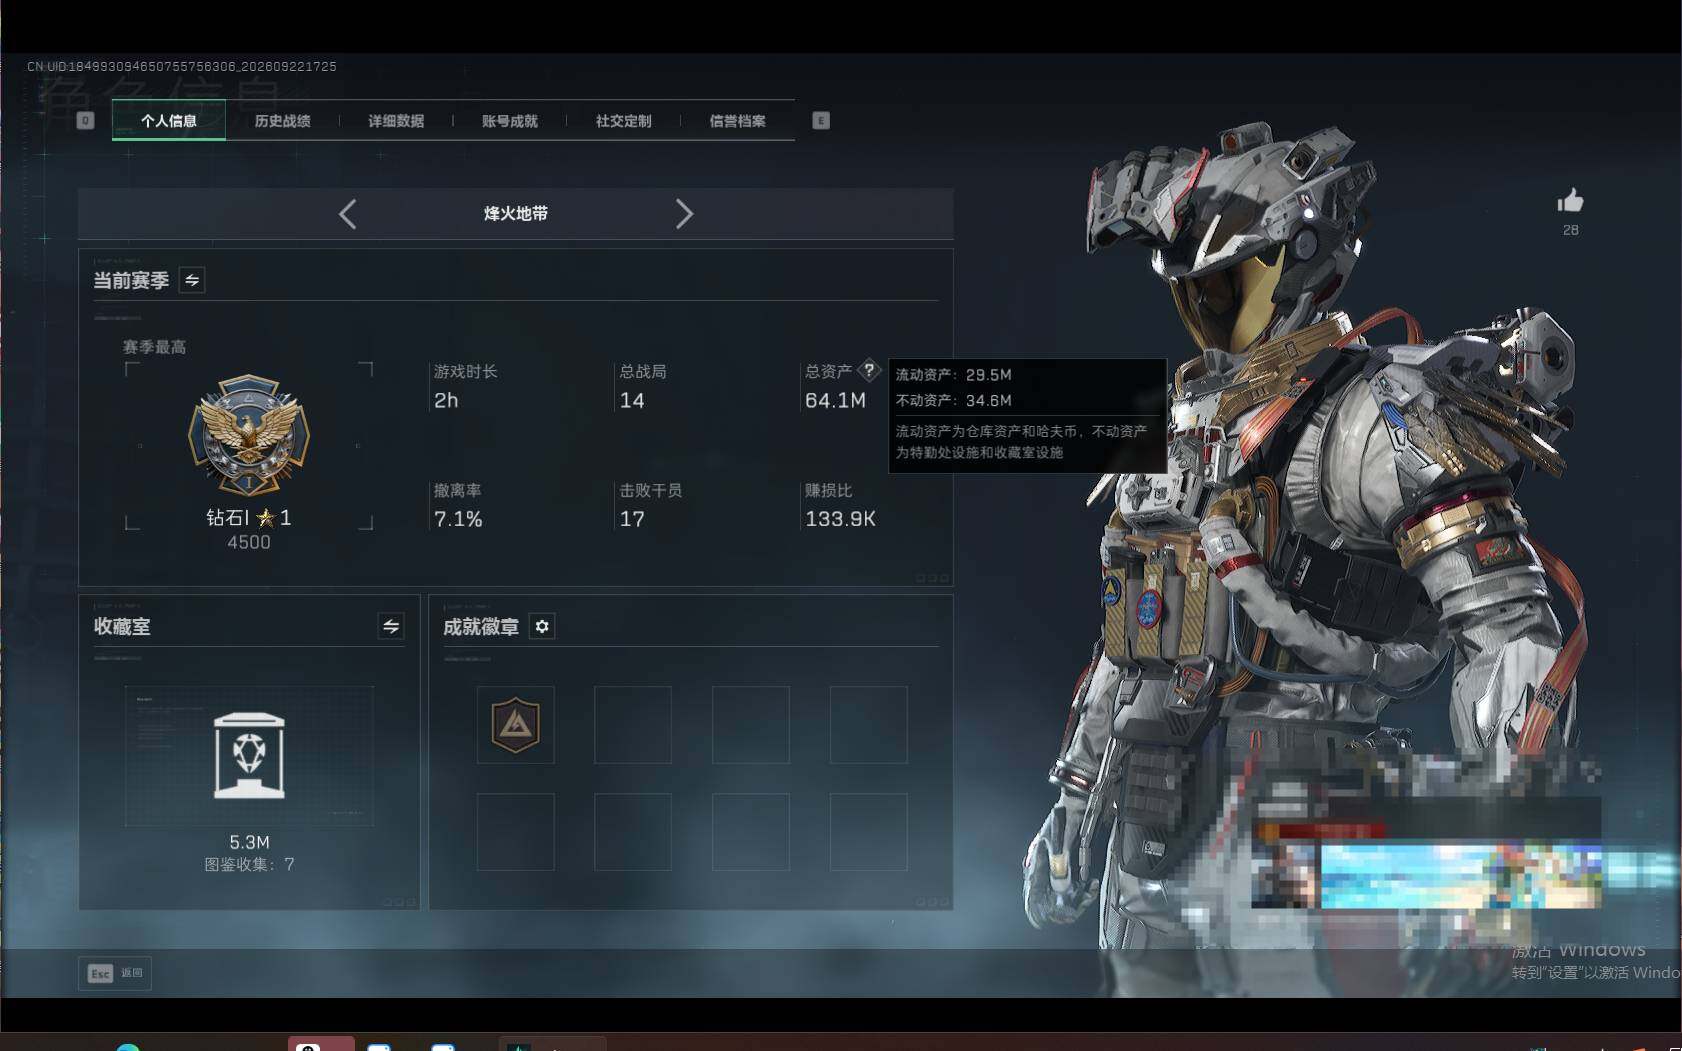Click the 烽火地带 mode title
Screen dimensions: 1682x1051
tap(516, 214)
